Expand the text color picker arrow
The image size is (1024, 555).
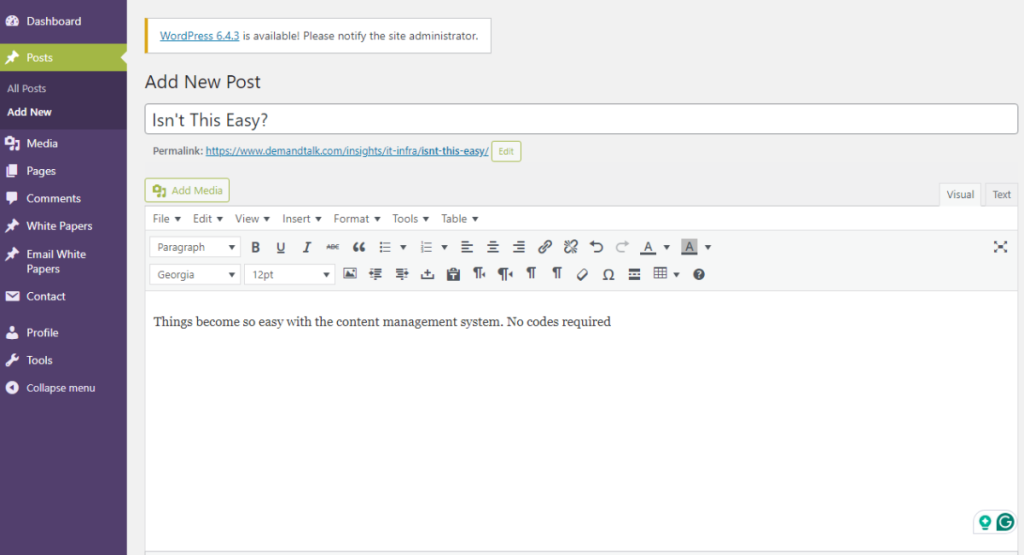tap(666, 247)
